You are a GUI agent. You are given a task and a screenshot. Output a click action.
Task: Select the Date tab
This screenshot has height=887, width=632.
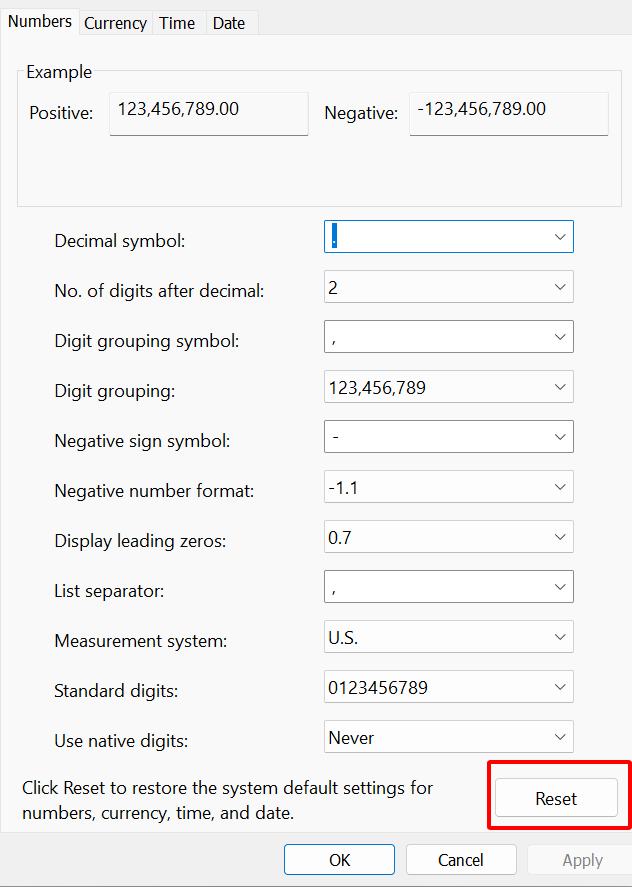229,23
